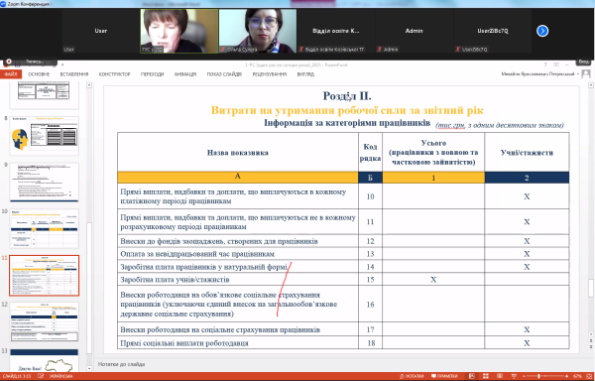Click 'Назва показника' table header cell
Viewport: 595px width, 381px height.
238,153
